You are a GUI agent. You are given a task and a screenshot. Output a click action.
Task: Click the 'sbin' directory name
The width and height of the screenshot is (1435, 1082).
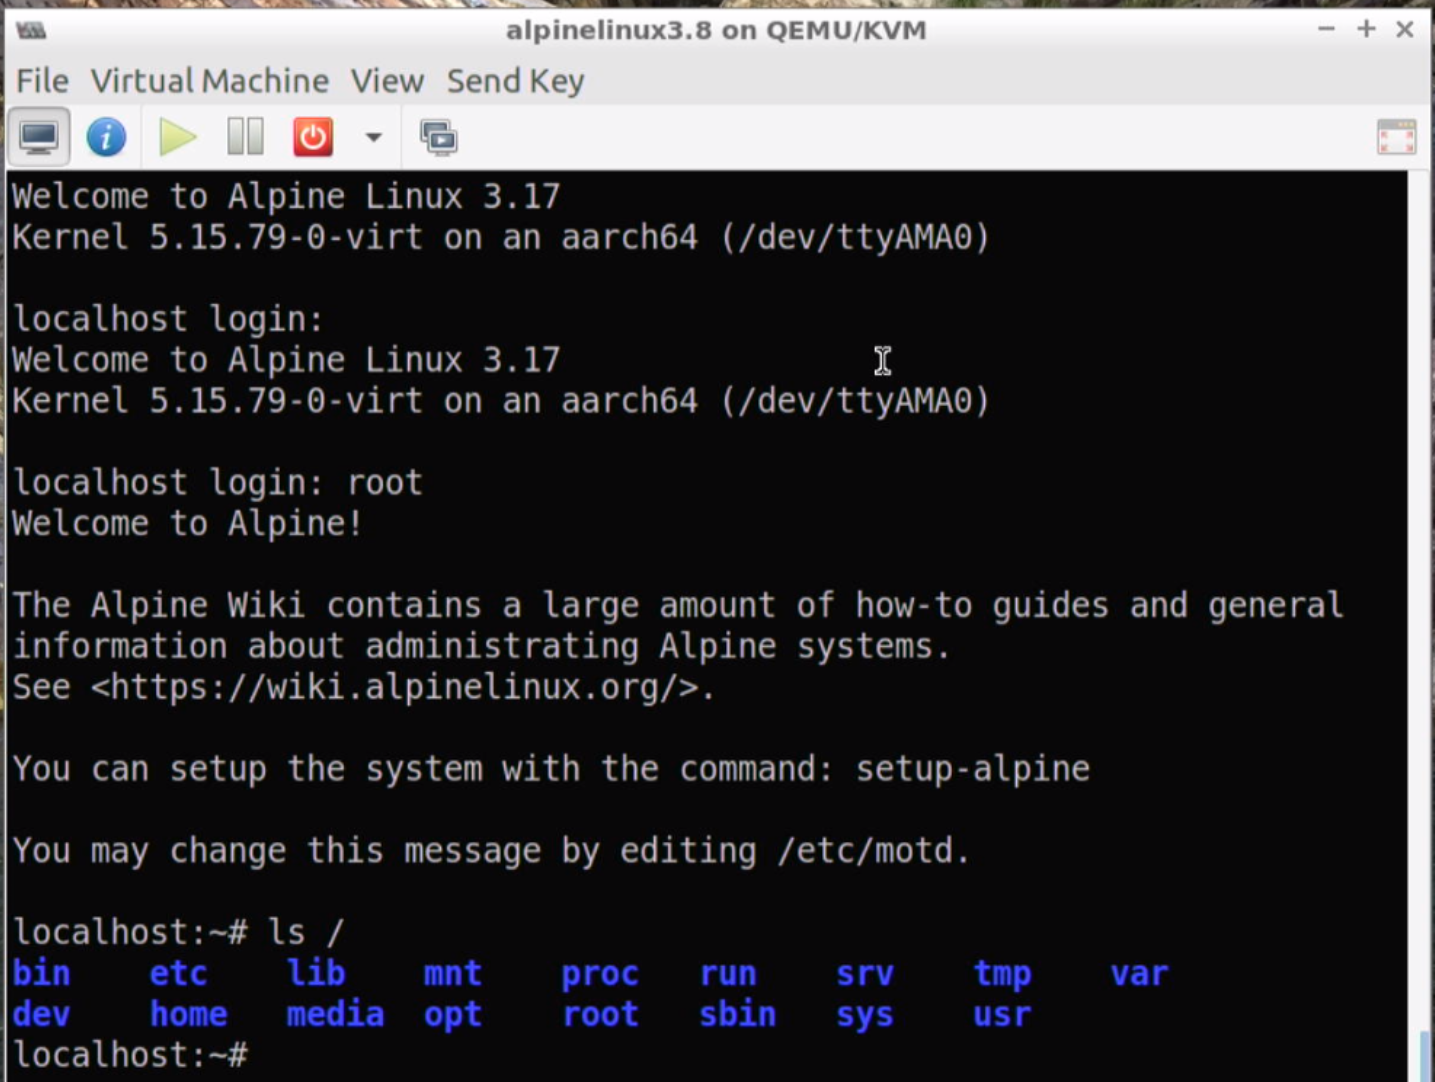737,1014
